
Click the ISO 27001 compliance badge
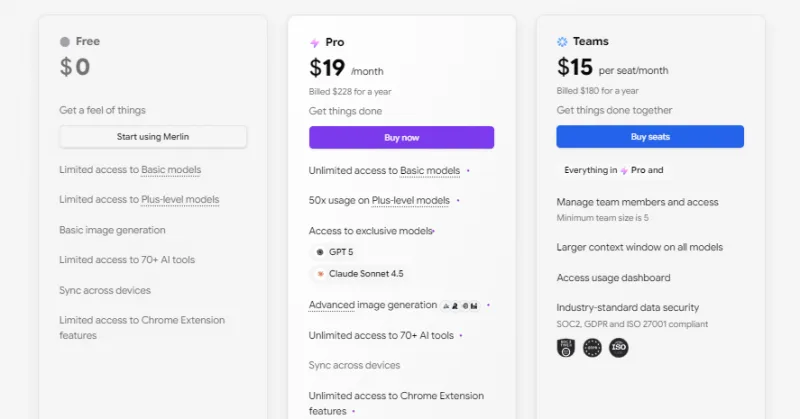[x=619, y=348]
